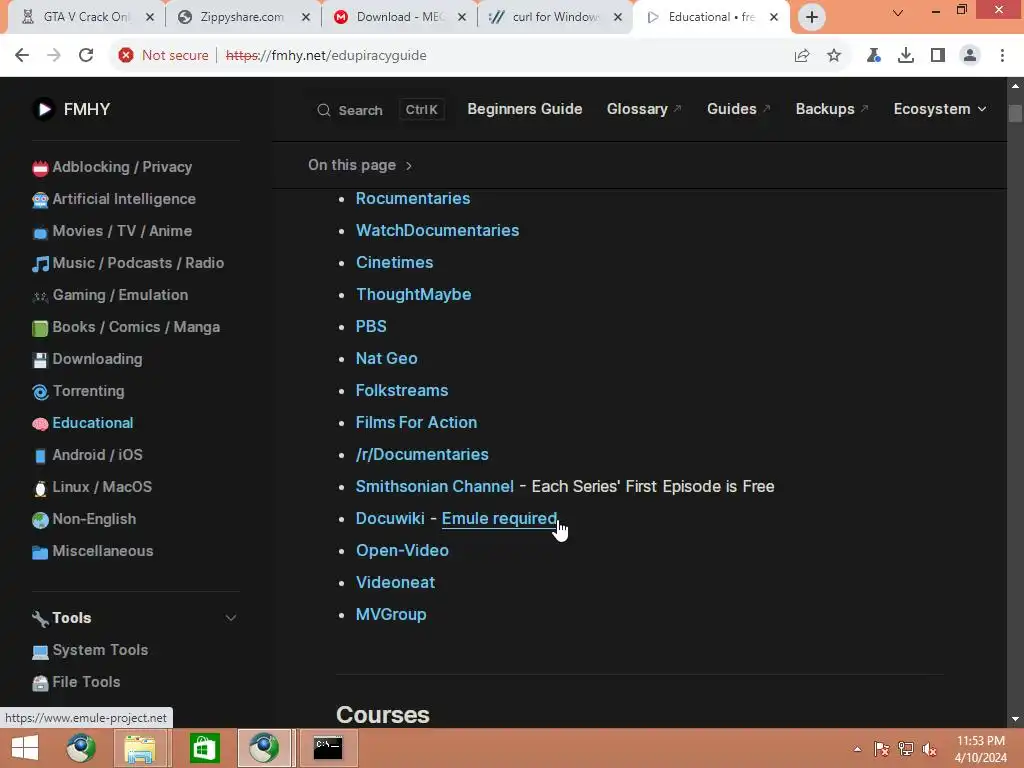Image resolution: width=1024 pixels, height=768 pixels.
Task: Open the Chrome three-dot menu
Action: [1002, 56]
